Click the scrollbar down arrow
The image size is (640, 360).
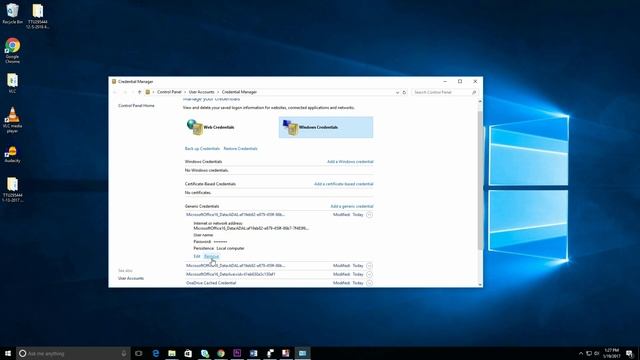click(x=480, y=284)
